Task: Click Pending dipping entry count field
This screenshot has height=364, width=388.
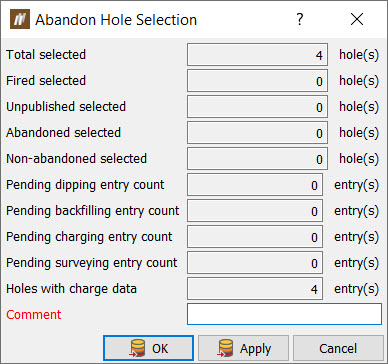Action: [255, 184]
